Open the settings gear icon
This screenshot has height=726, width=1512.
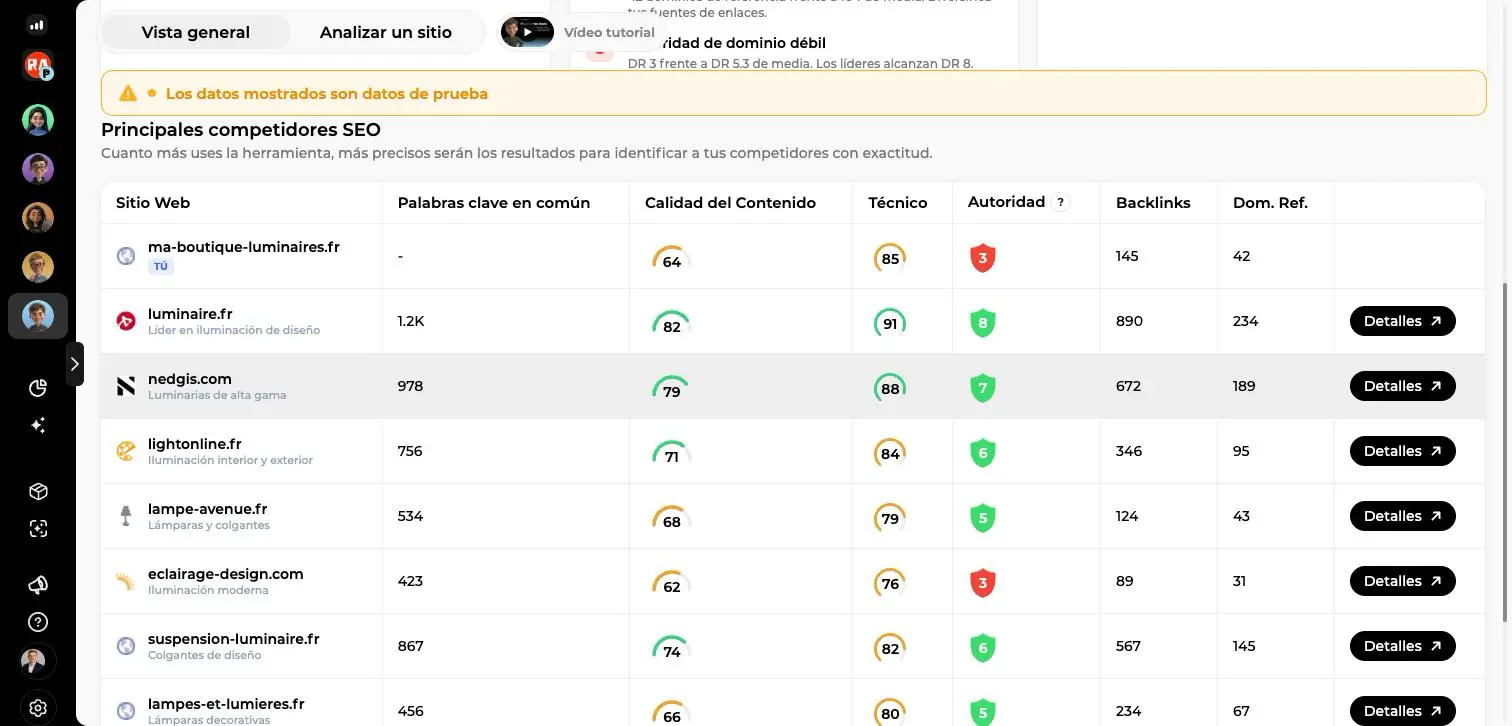point(38,708)
